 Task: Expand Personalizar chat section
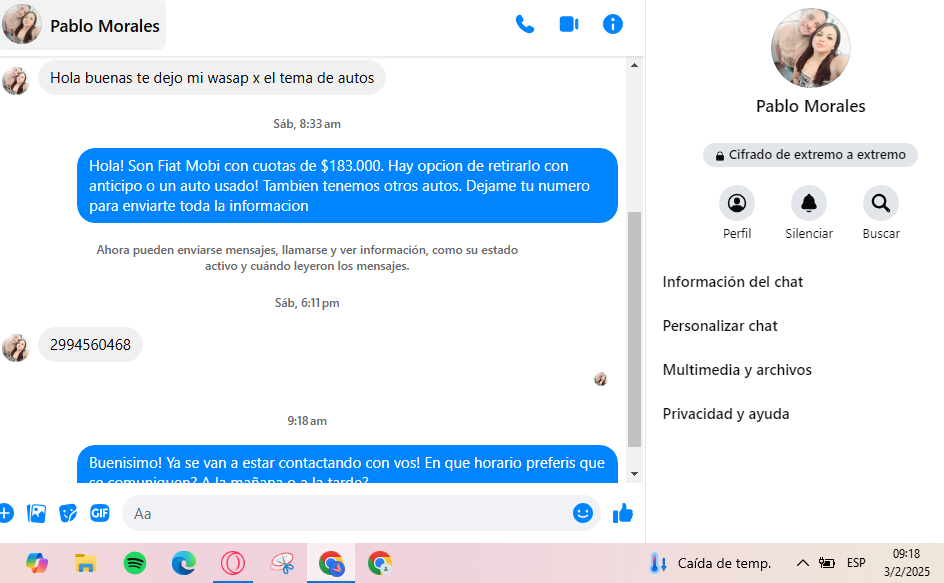720,326
